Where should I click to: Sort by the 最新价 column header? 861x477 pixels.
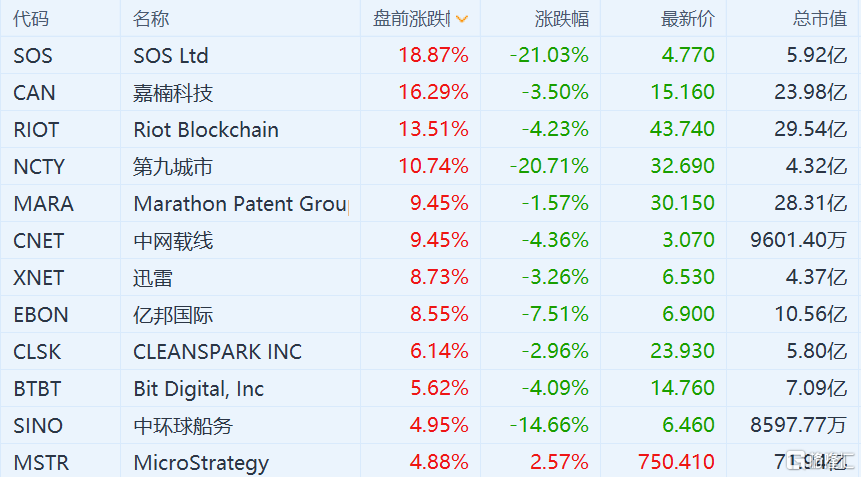(687, 19)
